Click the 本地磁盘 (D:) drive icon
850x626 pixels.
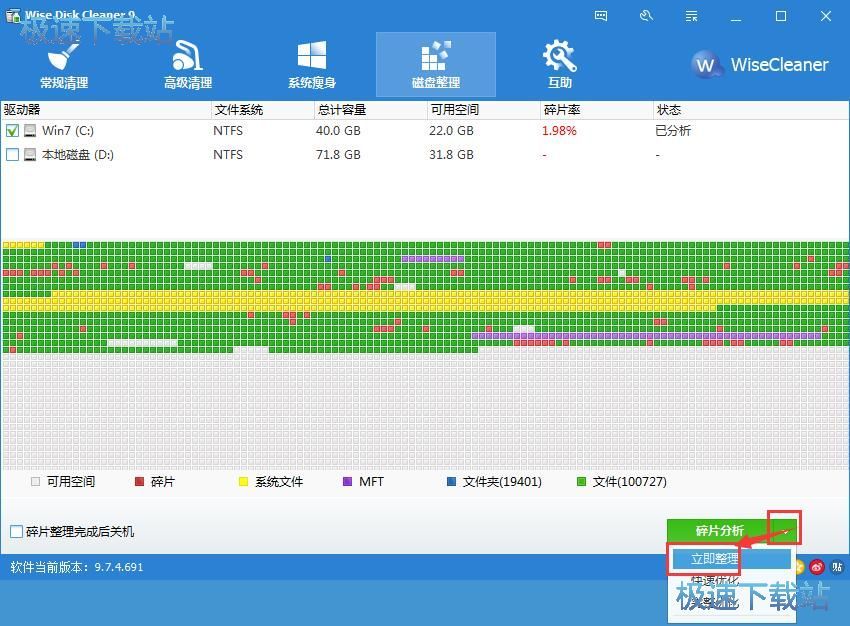coord(30,155)
